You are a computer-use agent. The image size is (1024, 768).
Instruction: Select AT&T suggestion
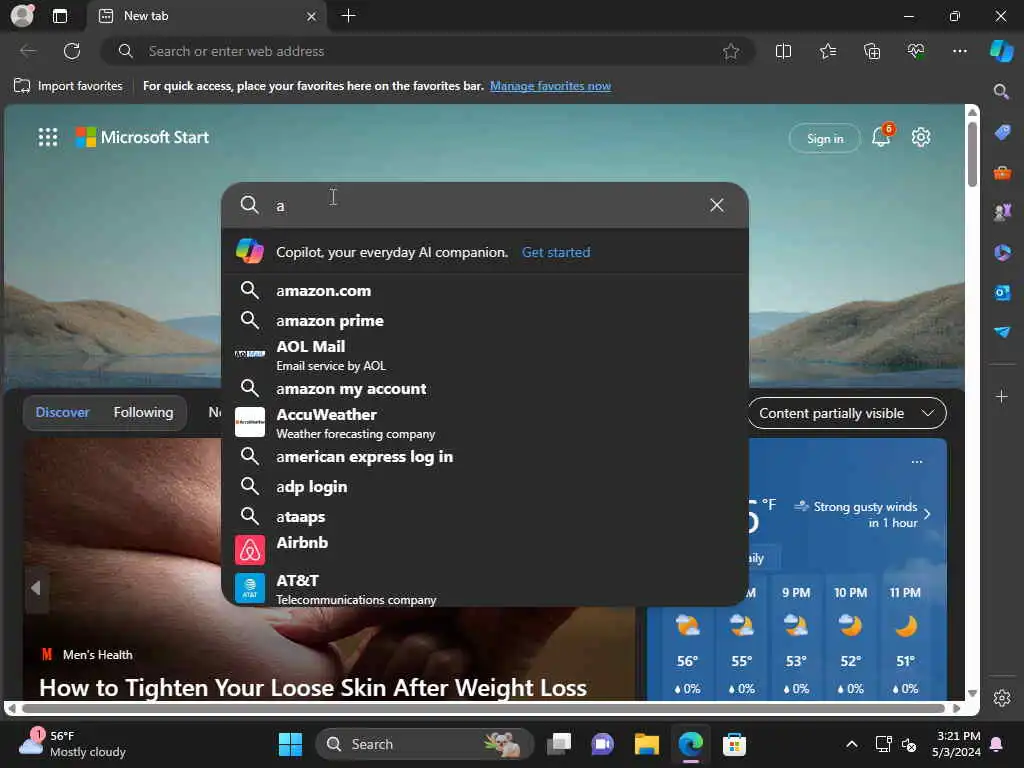point(485,588)
